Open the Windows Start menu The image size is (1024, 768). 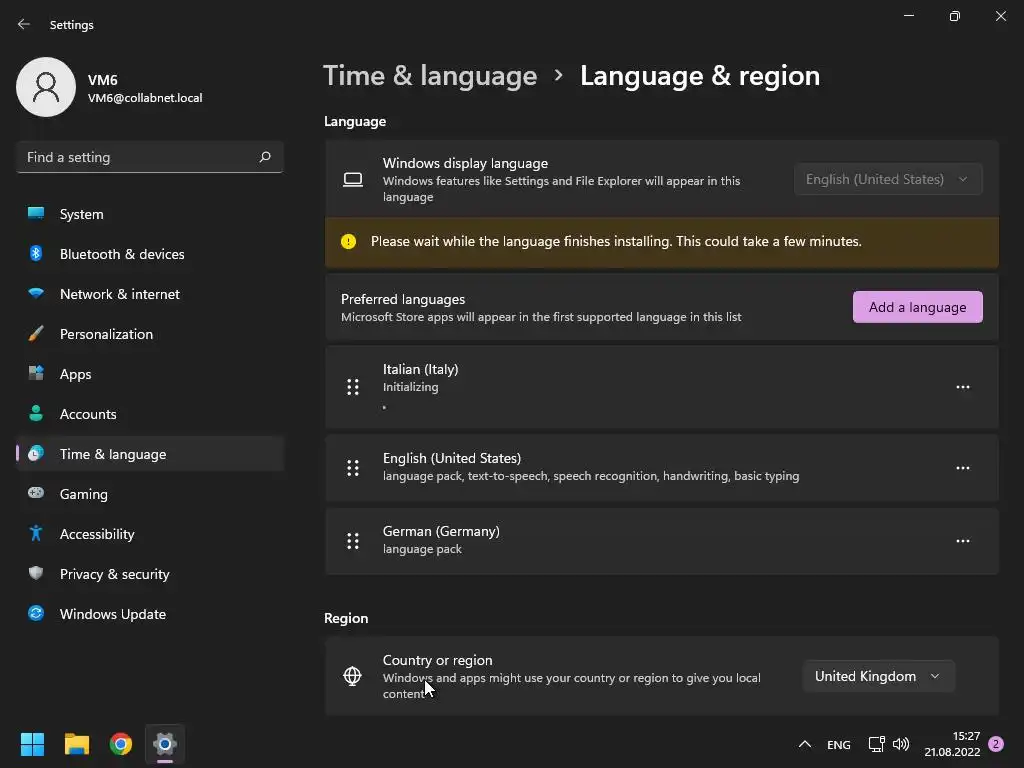[32, 744]
